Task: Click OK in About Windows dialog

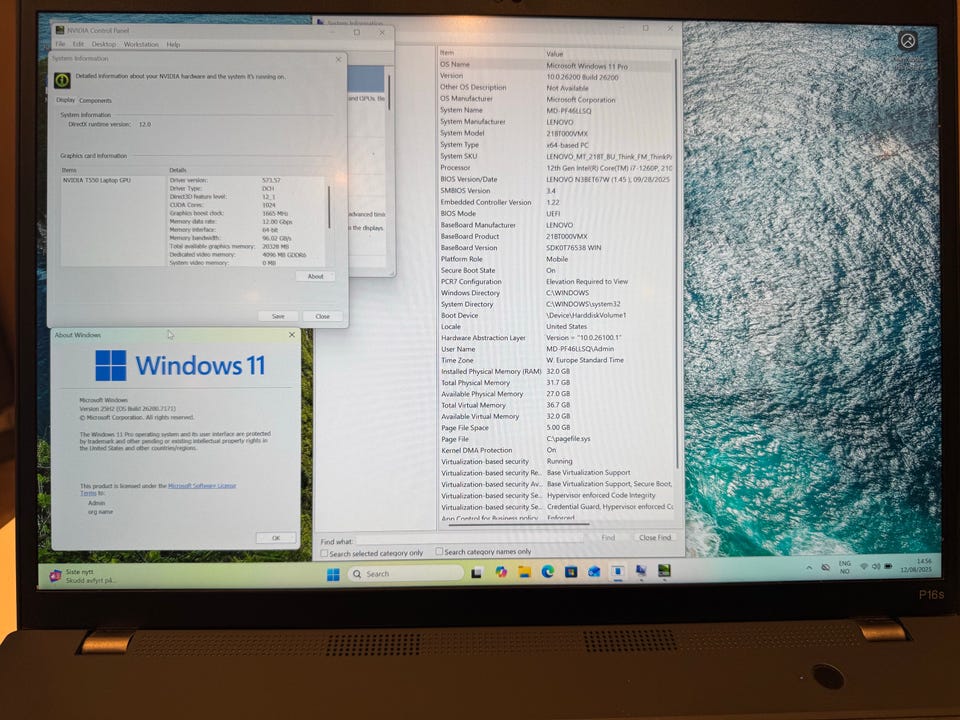Action: point(276,538)
